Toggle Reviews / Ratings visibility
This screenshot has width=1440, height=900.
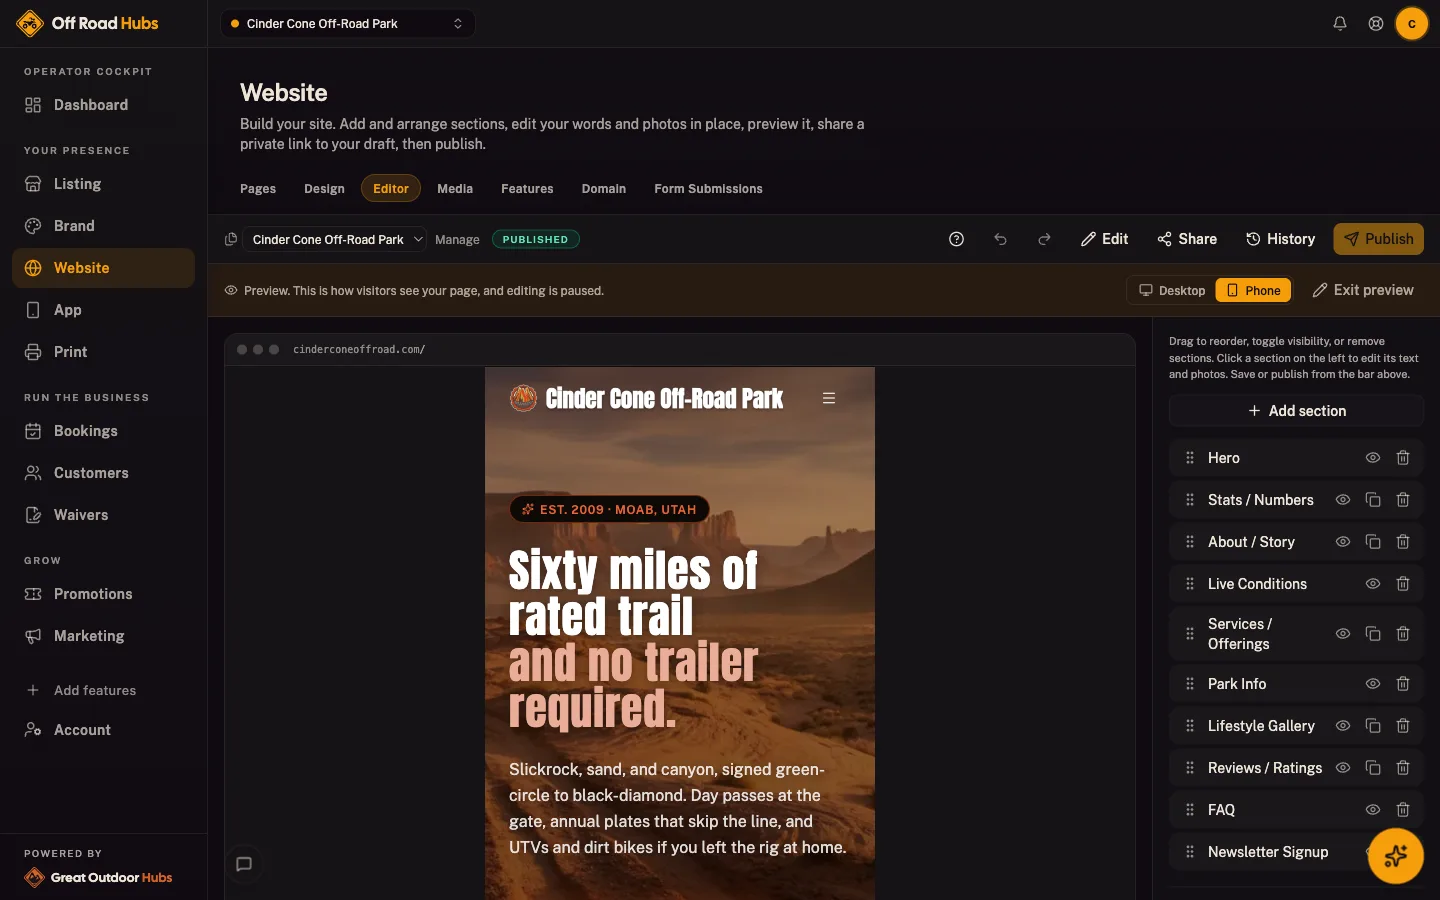tap(1343, 768)
